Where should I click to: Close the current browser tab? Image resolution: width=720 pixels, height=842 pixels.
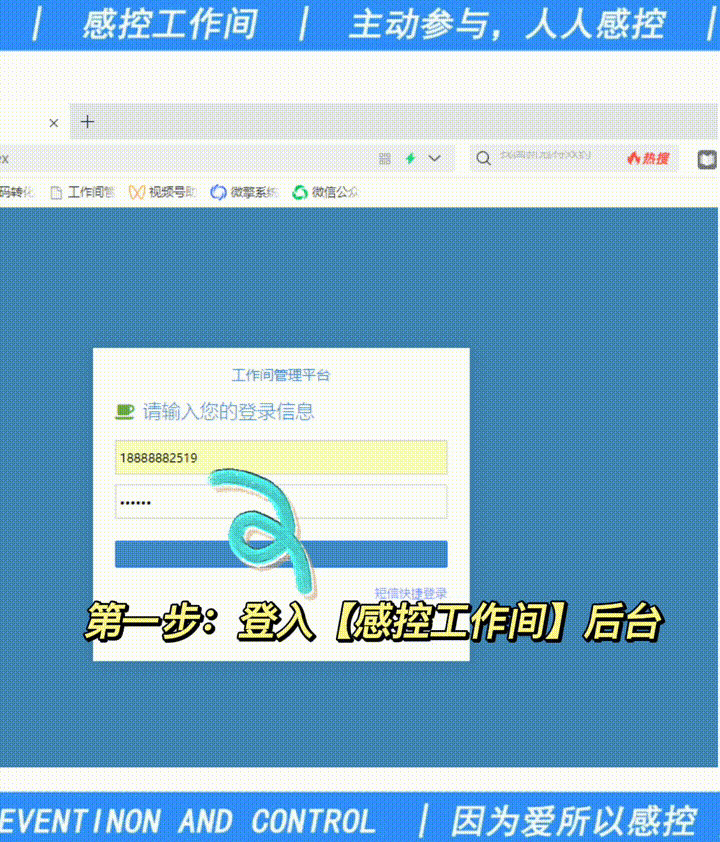(x=54, y=123)
